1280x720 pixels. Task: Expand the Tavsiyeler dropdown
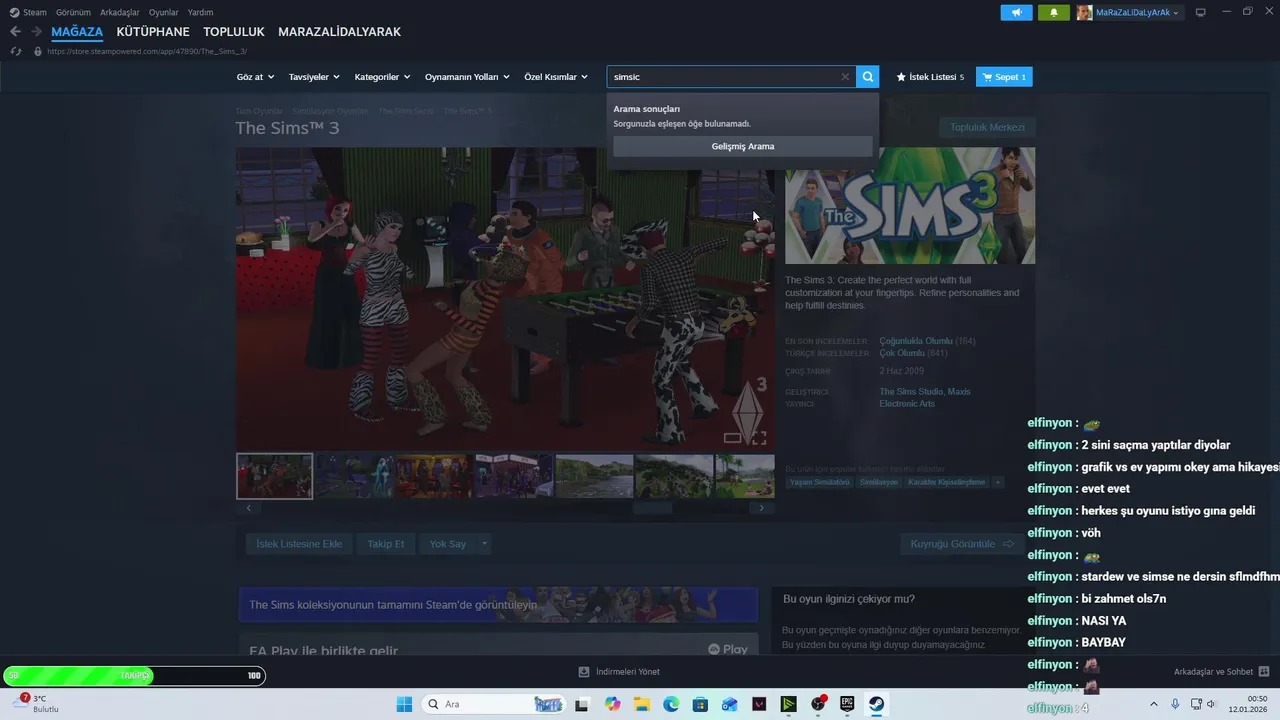(x=314, y=77)
